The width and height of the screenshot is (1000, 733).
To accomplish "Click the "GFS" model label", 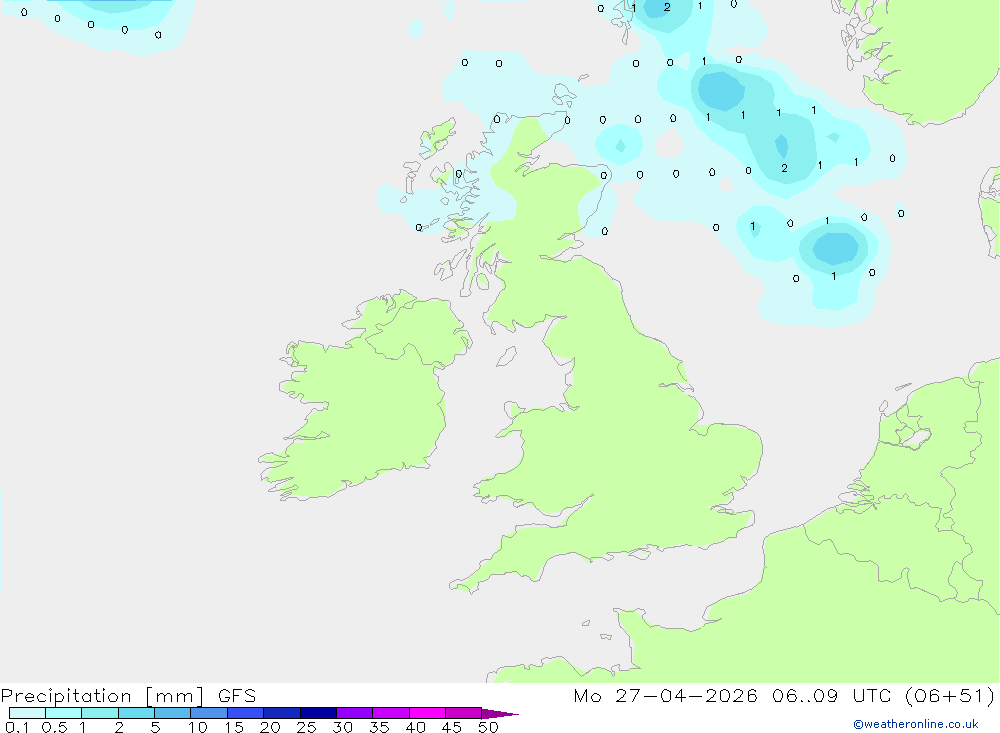I will (x=237, y=695).
